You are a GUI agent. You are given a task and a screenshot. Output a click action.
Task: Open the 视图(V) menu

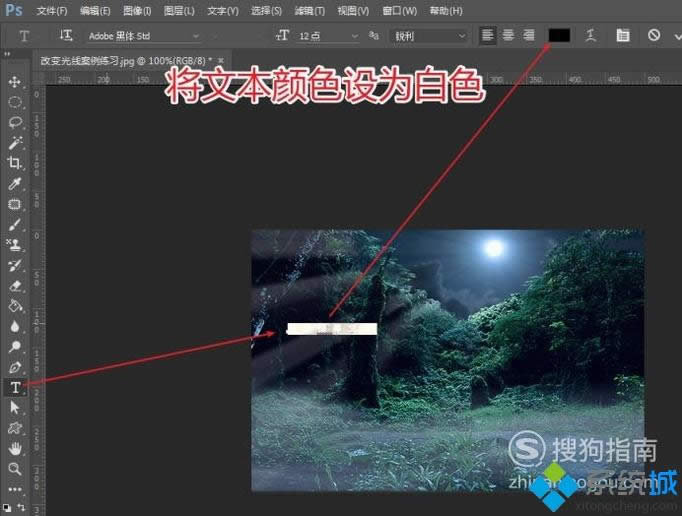(x=353, y=10)
